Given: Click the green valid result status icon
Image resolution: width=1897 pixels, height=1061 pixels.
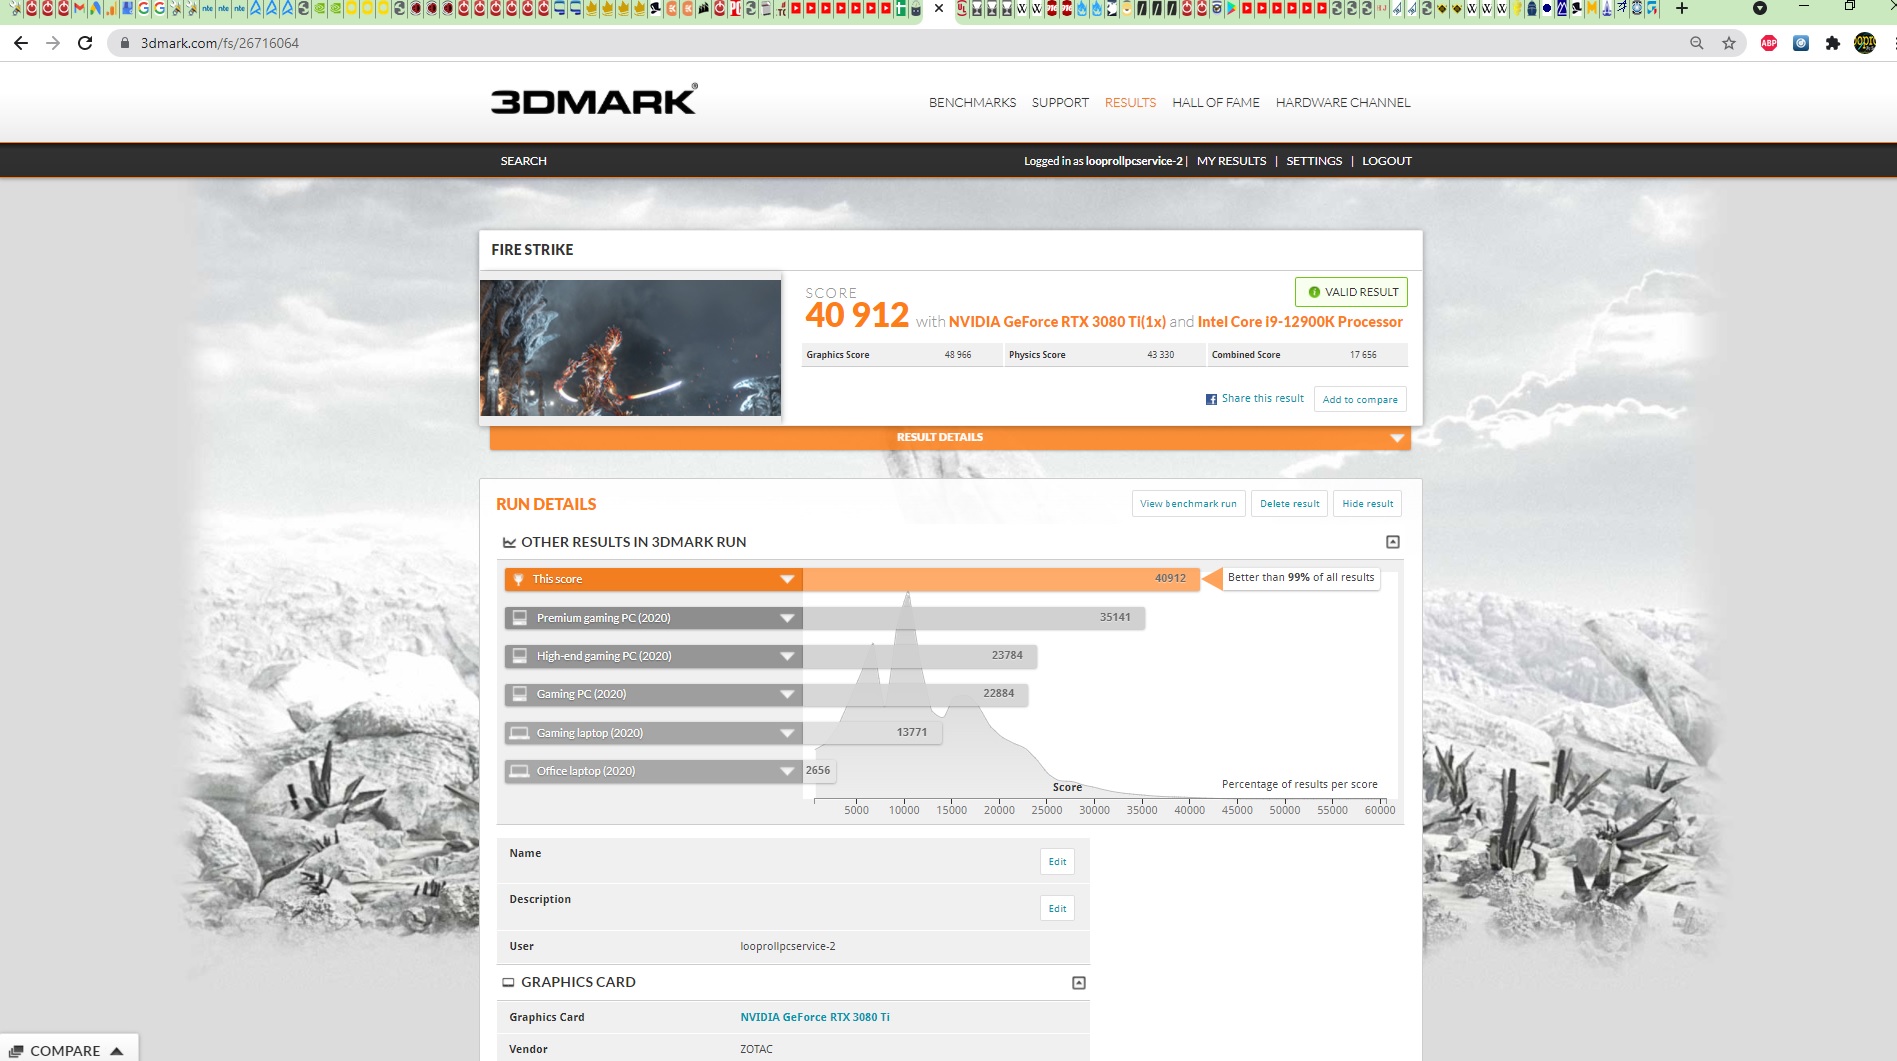Looking at the screenshot, I should coord(1314,292).
